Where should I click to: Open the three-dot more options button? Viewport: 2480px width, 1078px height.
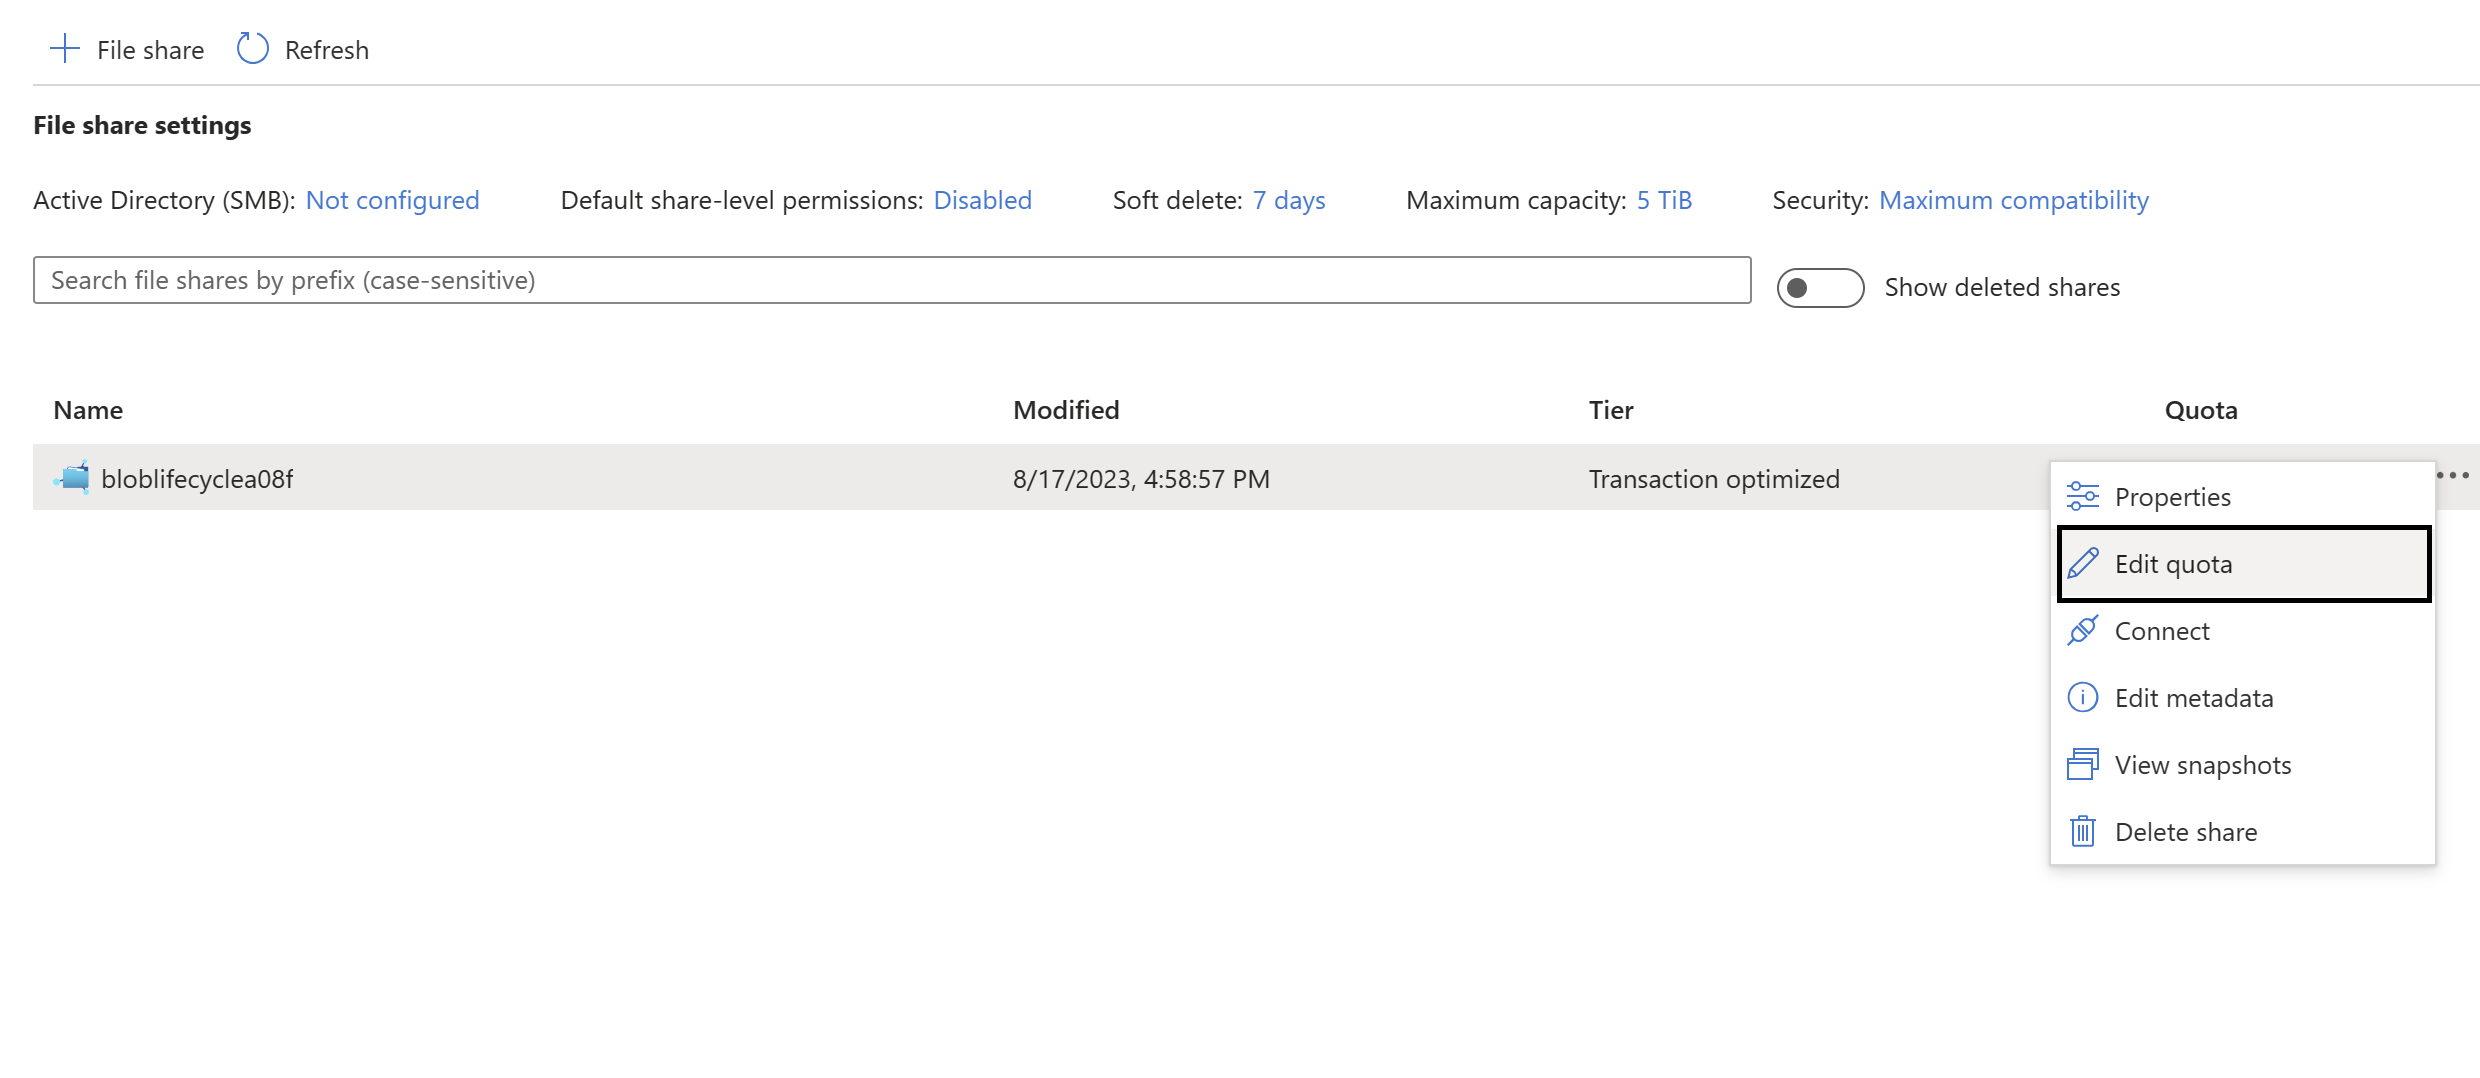point(2453,475)
